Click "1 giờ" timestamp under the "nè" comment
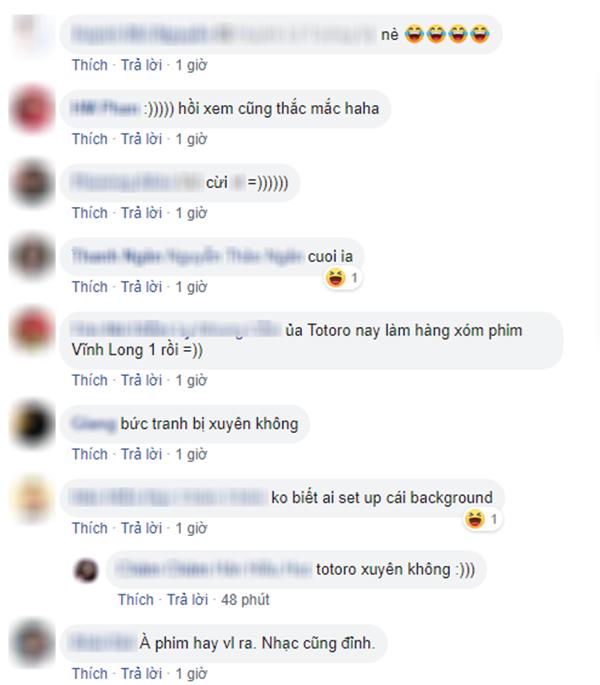The height and width of the screenshot is (685, 600). coord(191,66)
